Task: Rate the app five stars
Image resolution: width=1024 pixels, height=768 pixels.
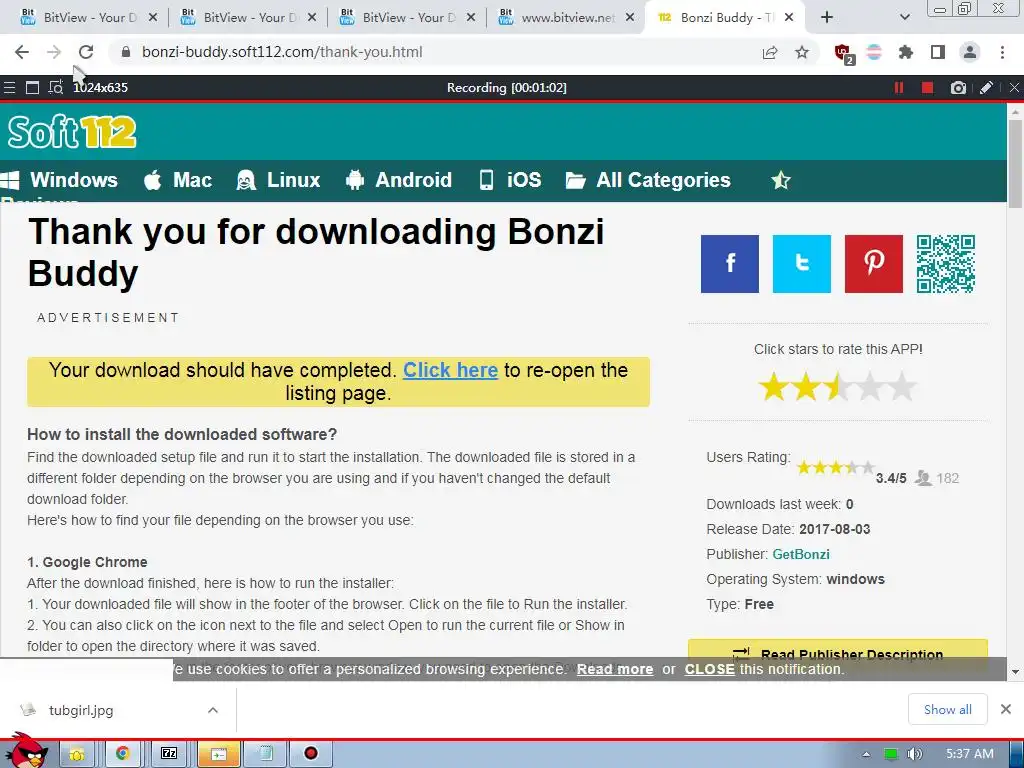Action: (902, 387)
